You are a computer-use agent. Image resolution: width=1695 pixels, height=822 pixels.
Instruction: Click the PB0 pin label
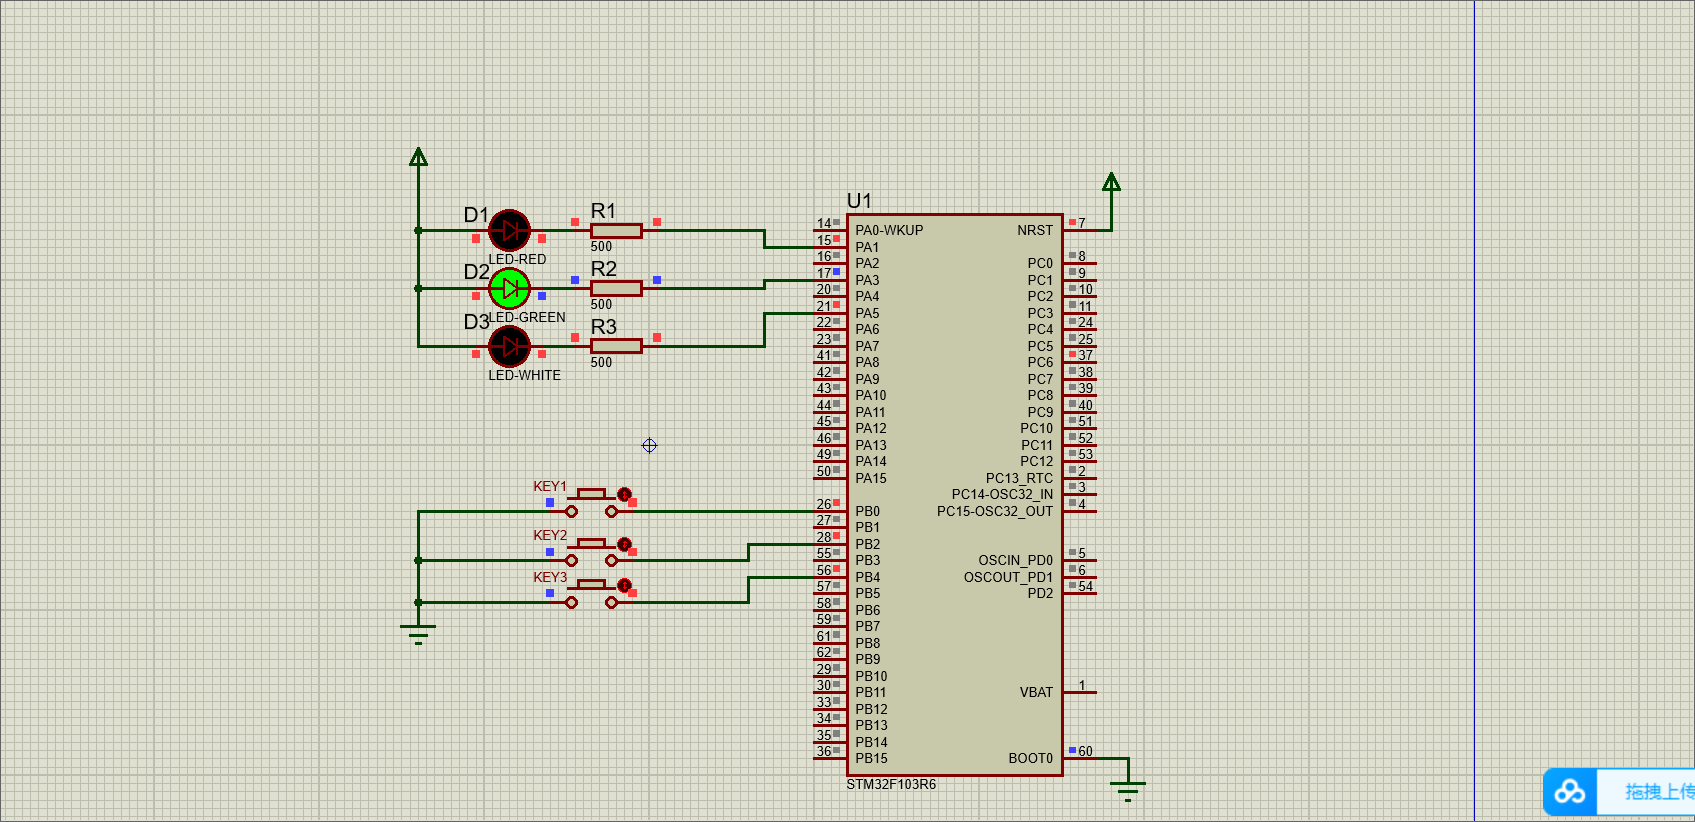tap(867, 511)
